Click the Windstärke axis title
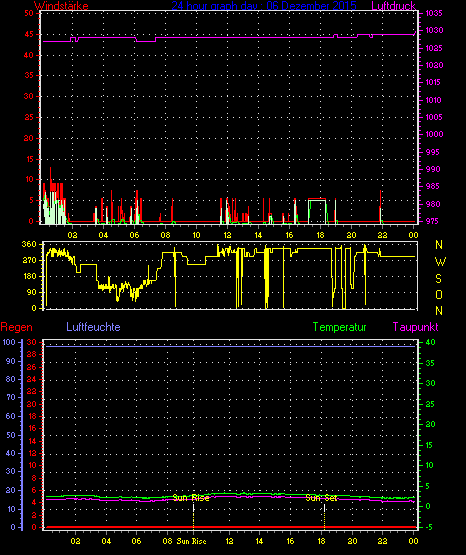 (x=61, y=6)
